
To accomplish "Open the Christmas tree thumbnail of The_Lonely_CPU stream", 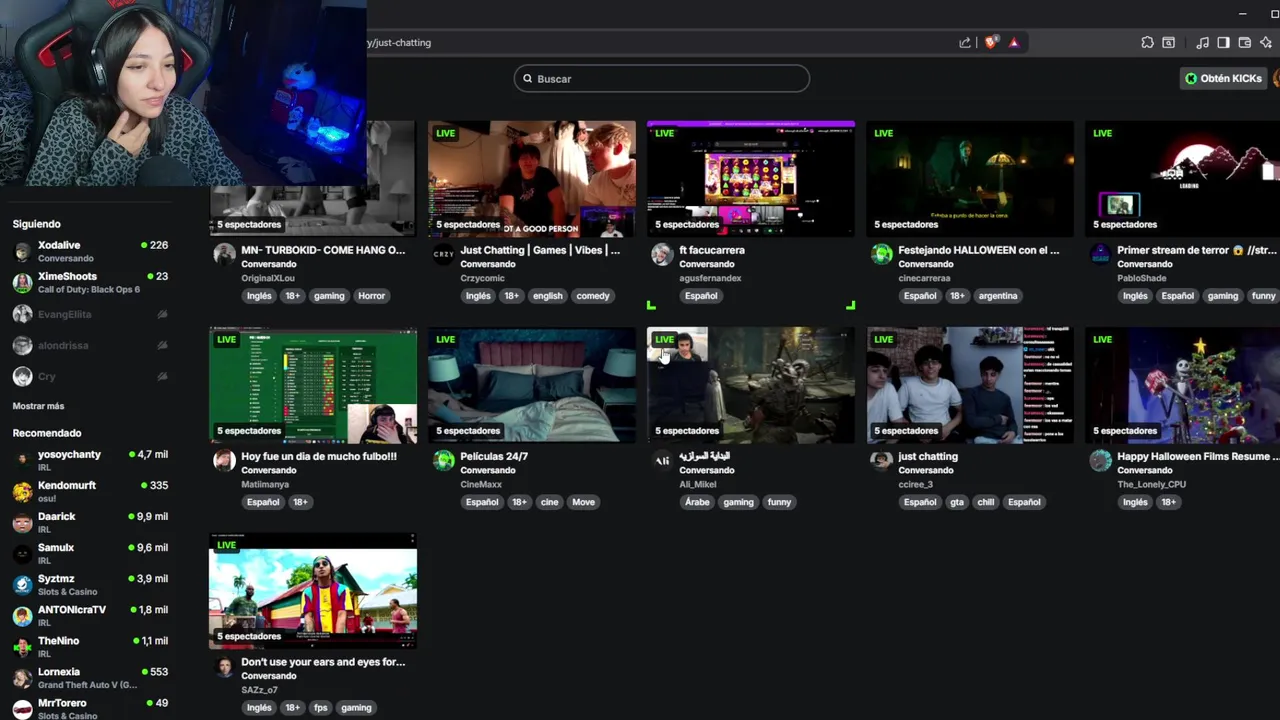I will tap(1183, 385).
